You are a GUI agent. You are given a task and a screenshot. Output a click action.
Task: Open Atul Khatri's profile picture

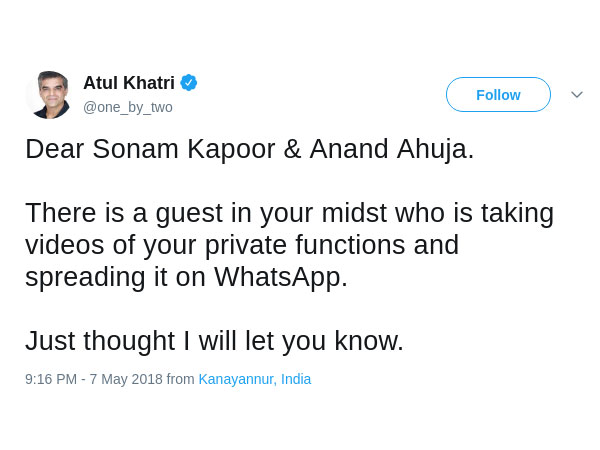[49, 95]
